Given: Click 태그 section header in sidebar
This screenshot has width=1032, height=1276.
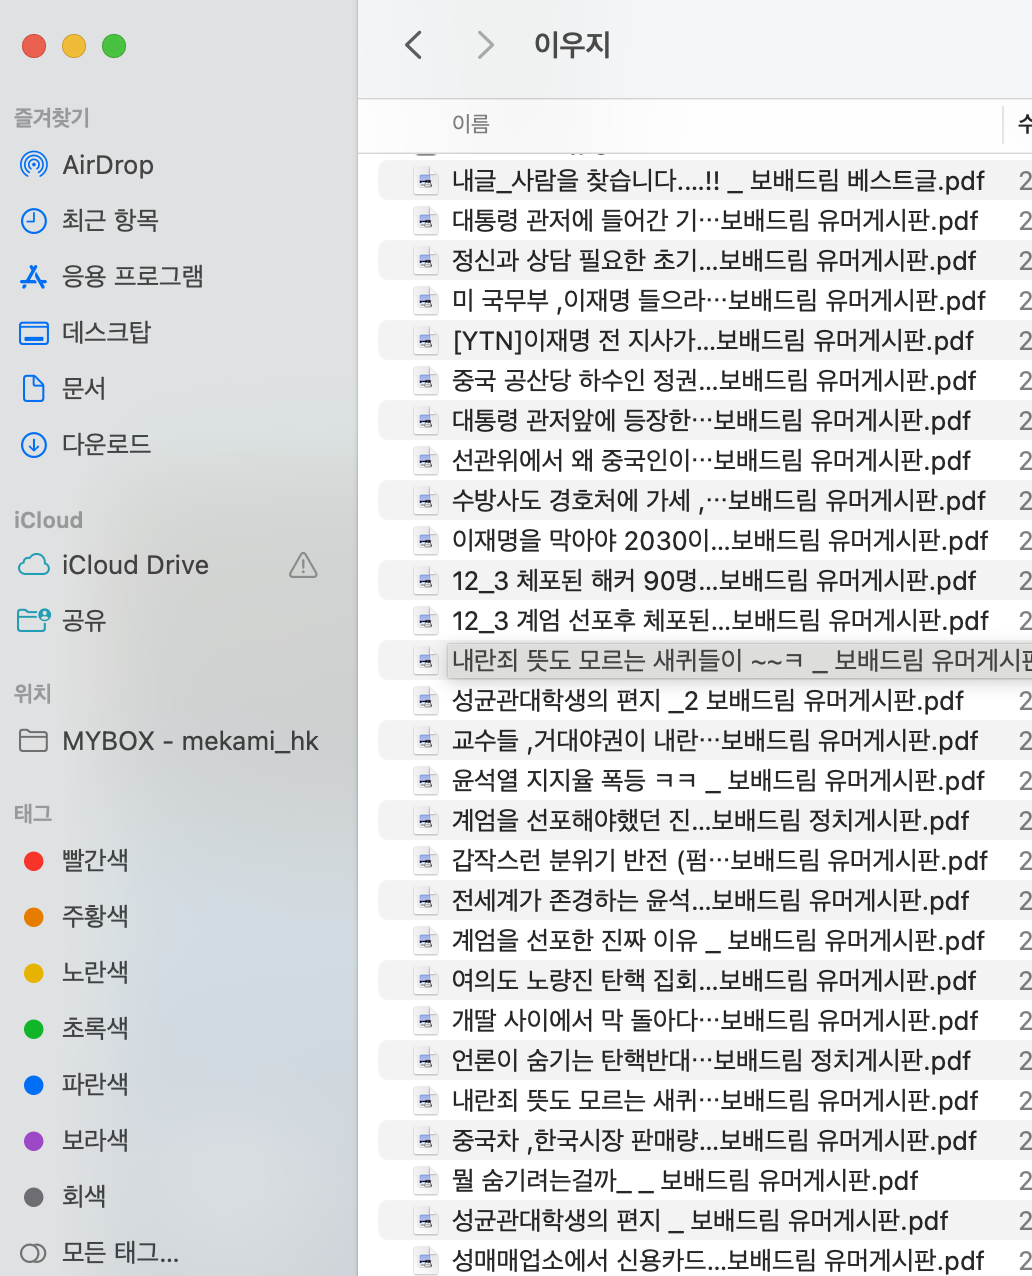Looking at the screenshot, I should pyautogui.click(x=32, y=814).
